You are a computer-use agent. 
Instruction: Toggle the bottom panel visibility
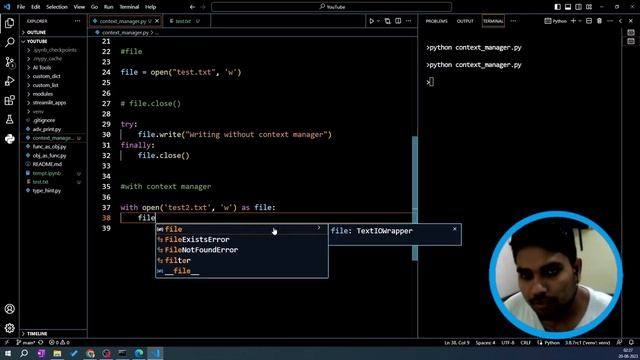click(568, 7)
